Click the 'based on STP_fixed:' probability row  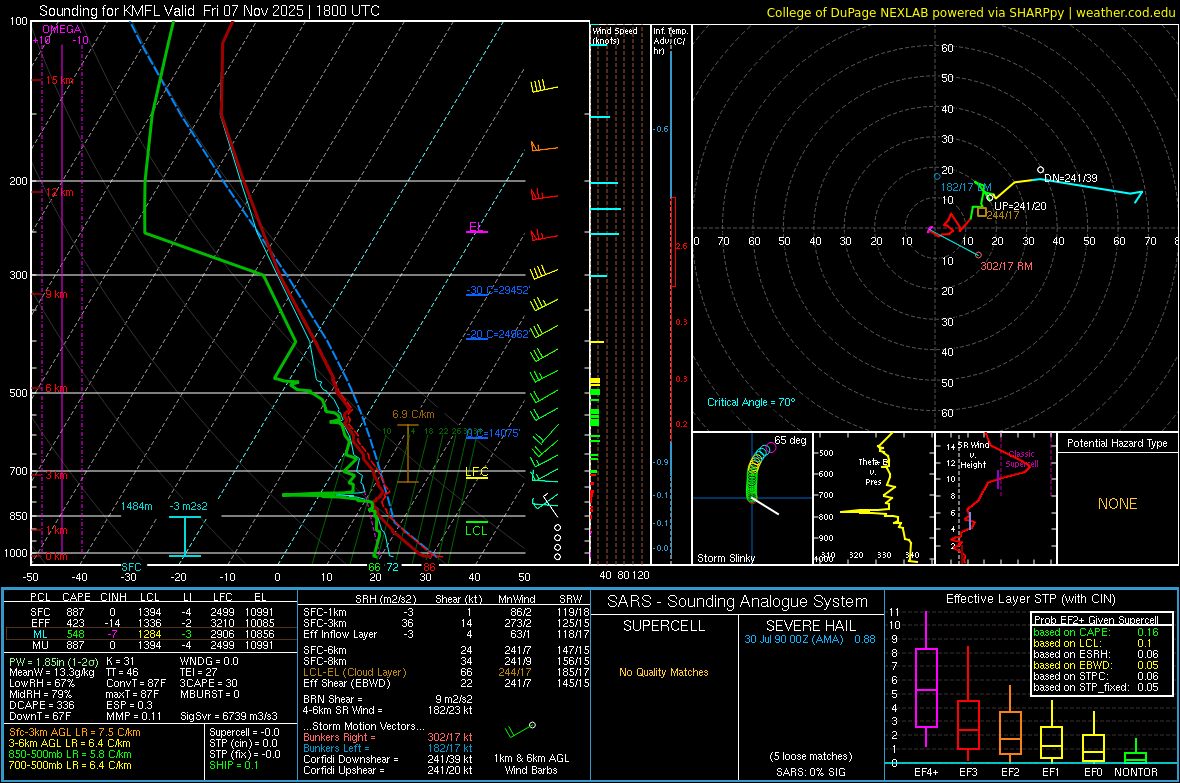1096,687
